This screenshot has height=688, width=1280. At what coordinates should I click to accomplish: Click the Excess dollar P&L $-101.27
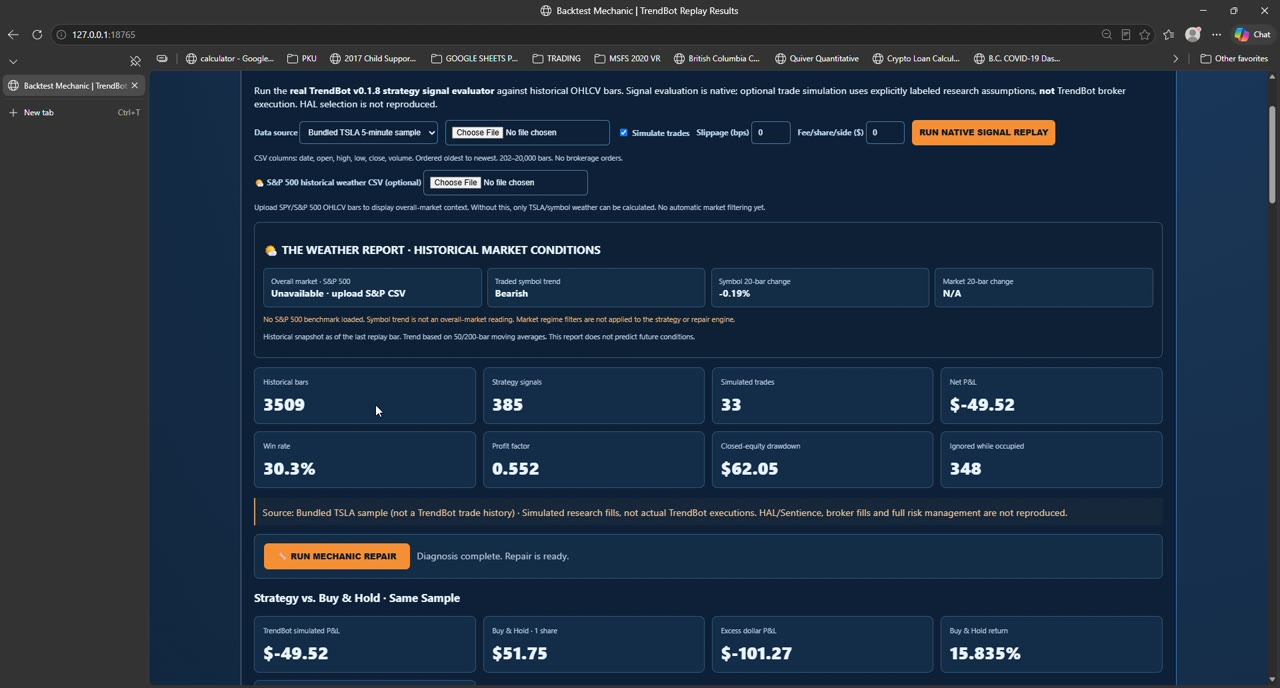point(756,653)
